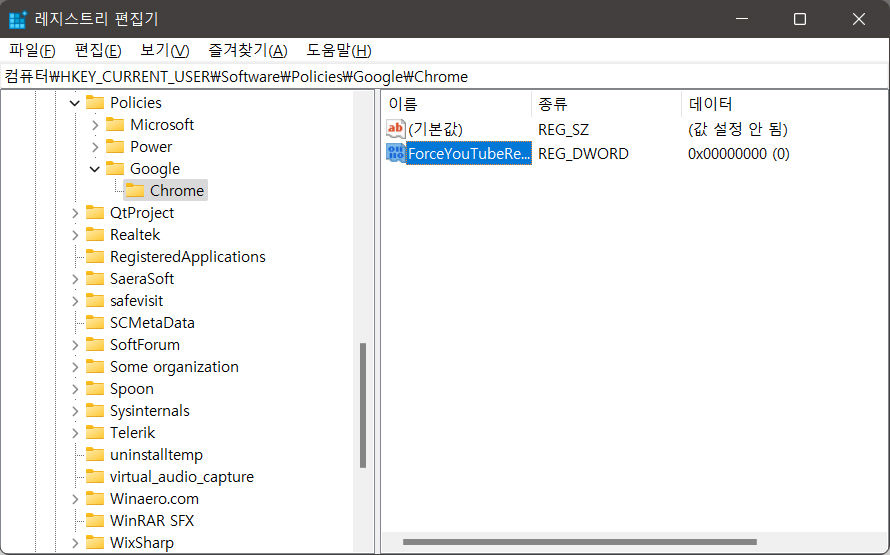
Task: Collapse the Google key
Action: click(x=95, y=169)
